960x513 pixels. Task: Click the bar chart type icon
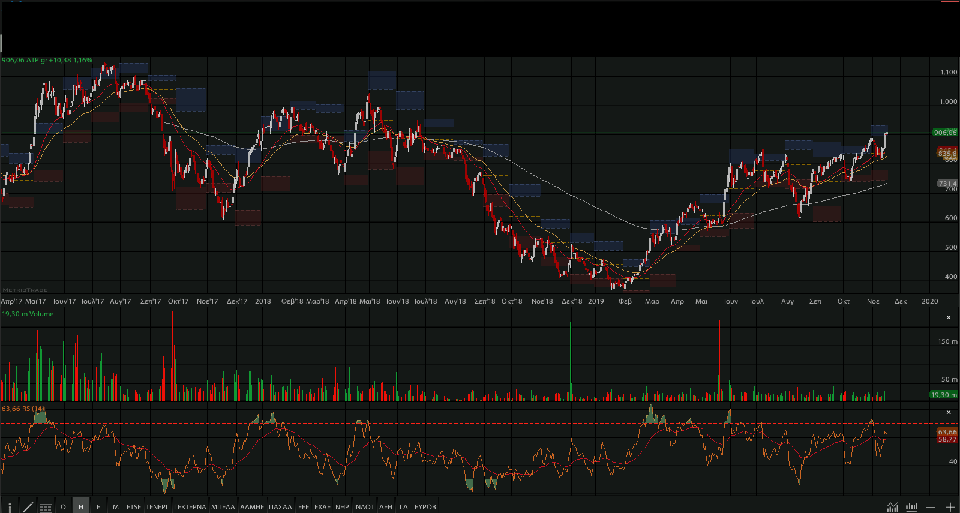click(x=913, y=507)
